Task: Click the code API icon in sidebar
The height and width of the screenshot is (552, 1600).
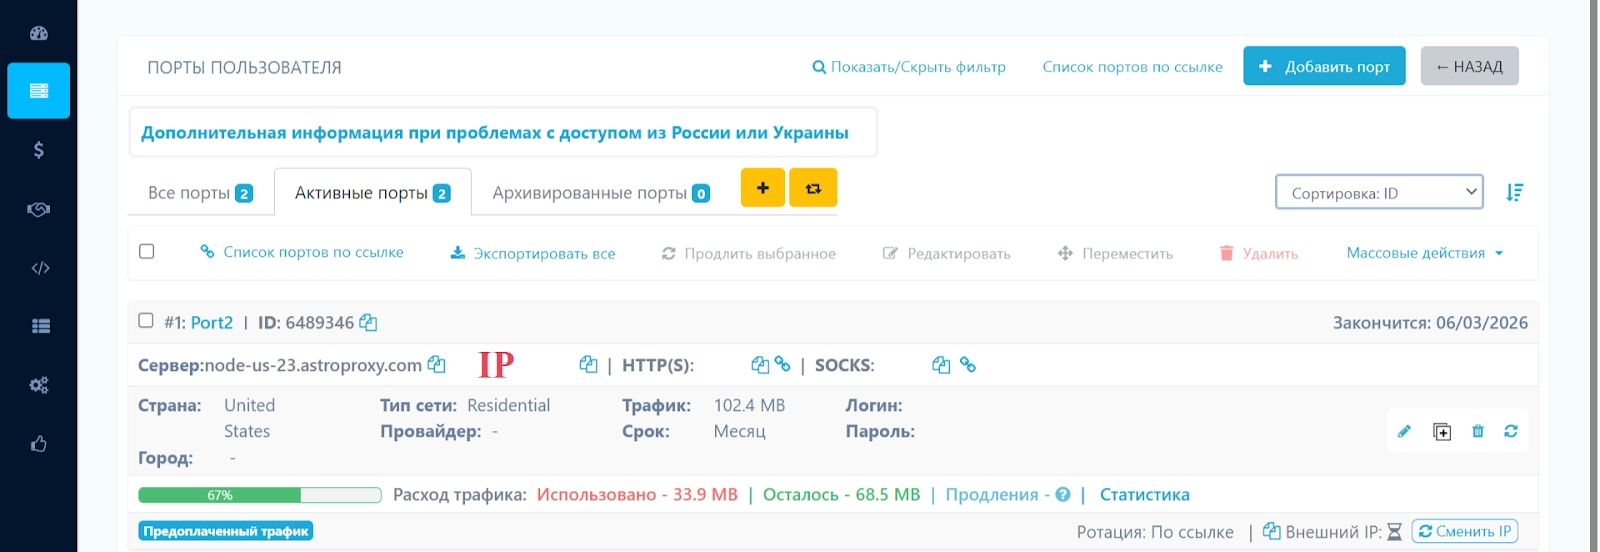Action: (40, 268)
